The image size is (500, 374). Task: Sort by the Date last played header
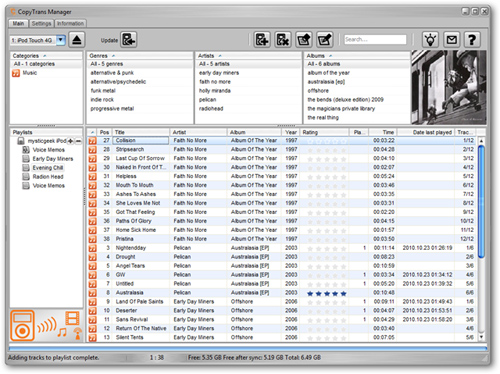(426, 132)
